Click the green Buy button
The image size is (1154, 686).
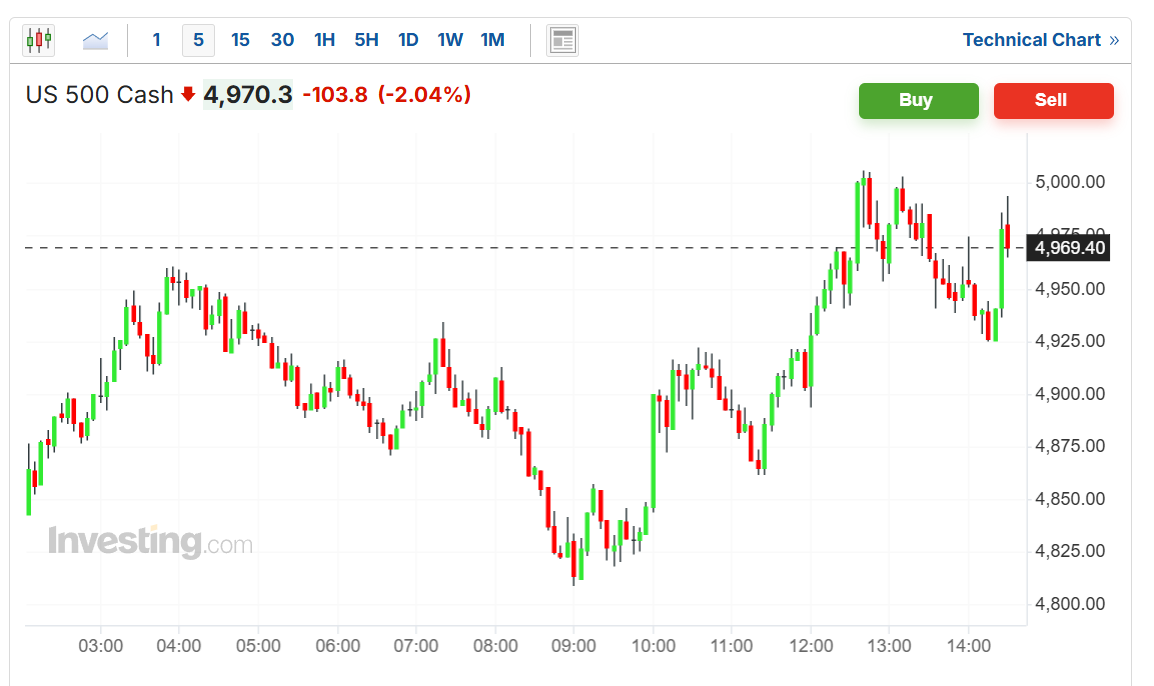click(x=918, y=100)
